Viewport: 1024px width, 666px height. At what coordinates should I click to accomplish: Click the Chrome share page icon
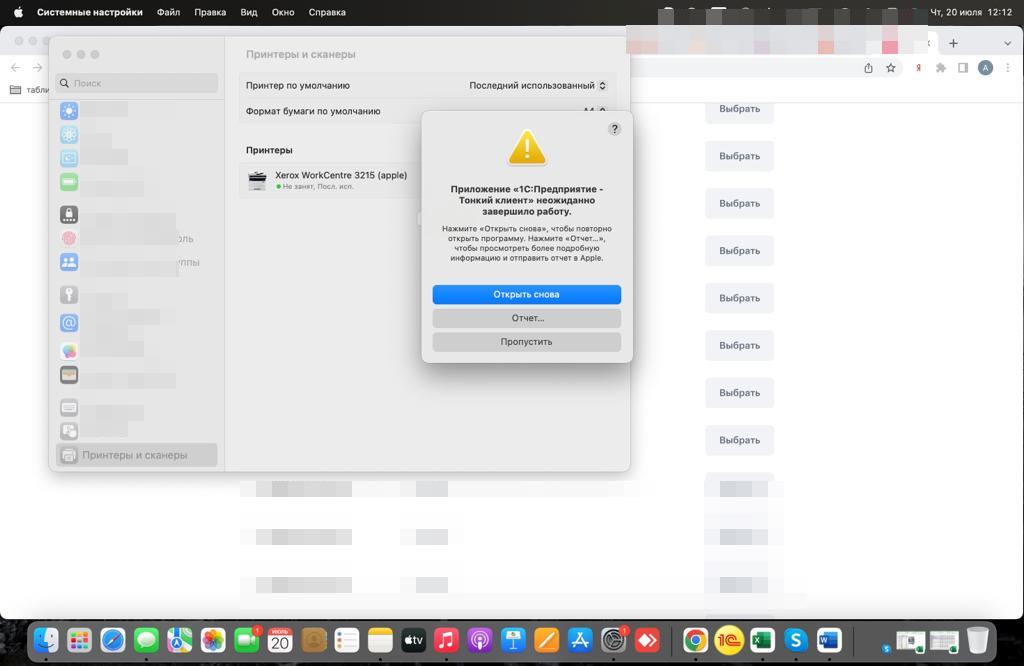tap(868, 68)
